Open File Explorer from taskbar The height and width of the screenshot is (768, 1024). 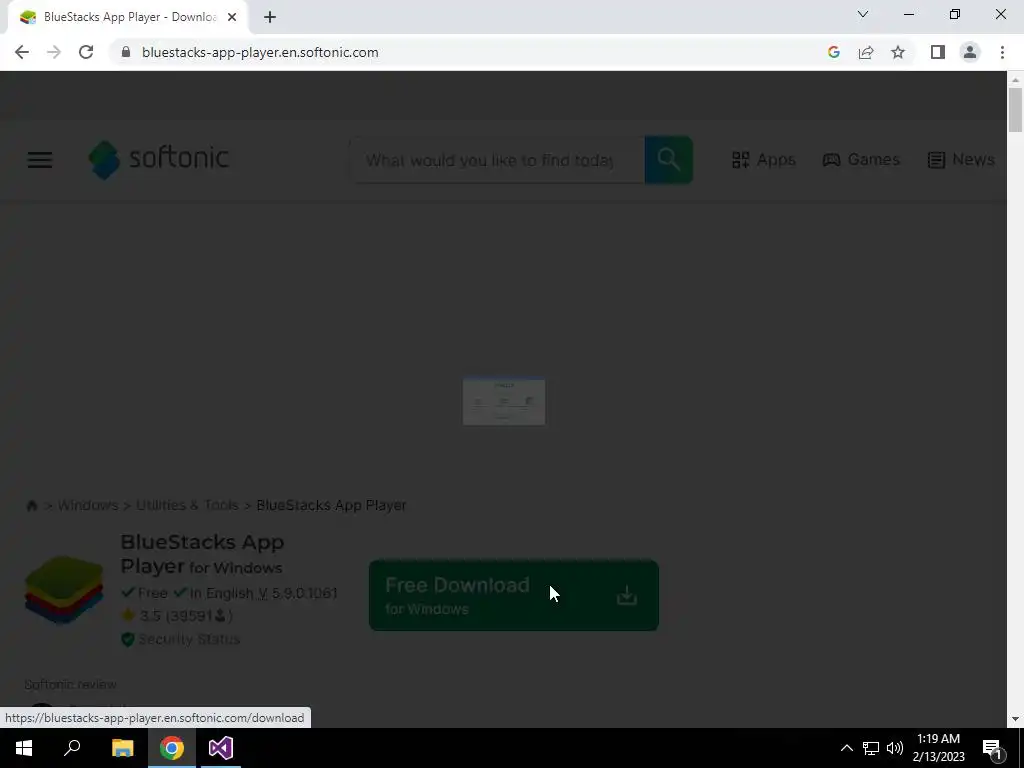pyautogui.click(x=122, y=748)
